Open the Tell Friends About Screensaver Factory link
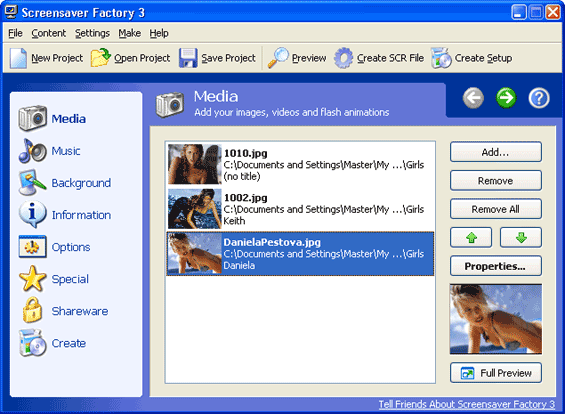The image size is (565, 414). 467,404
